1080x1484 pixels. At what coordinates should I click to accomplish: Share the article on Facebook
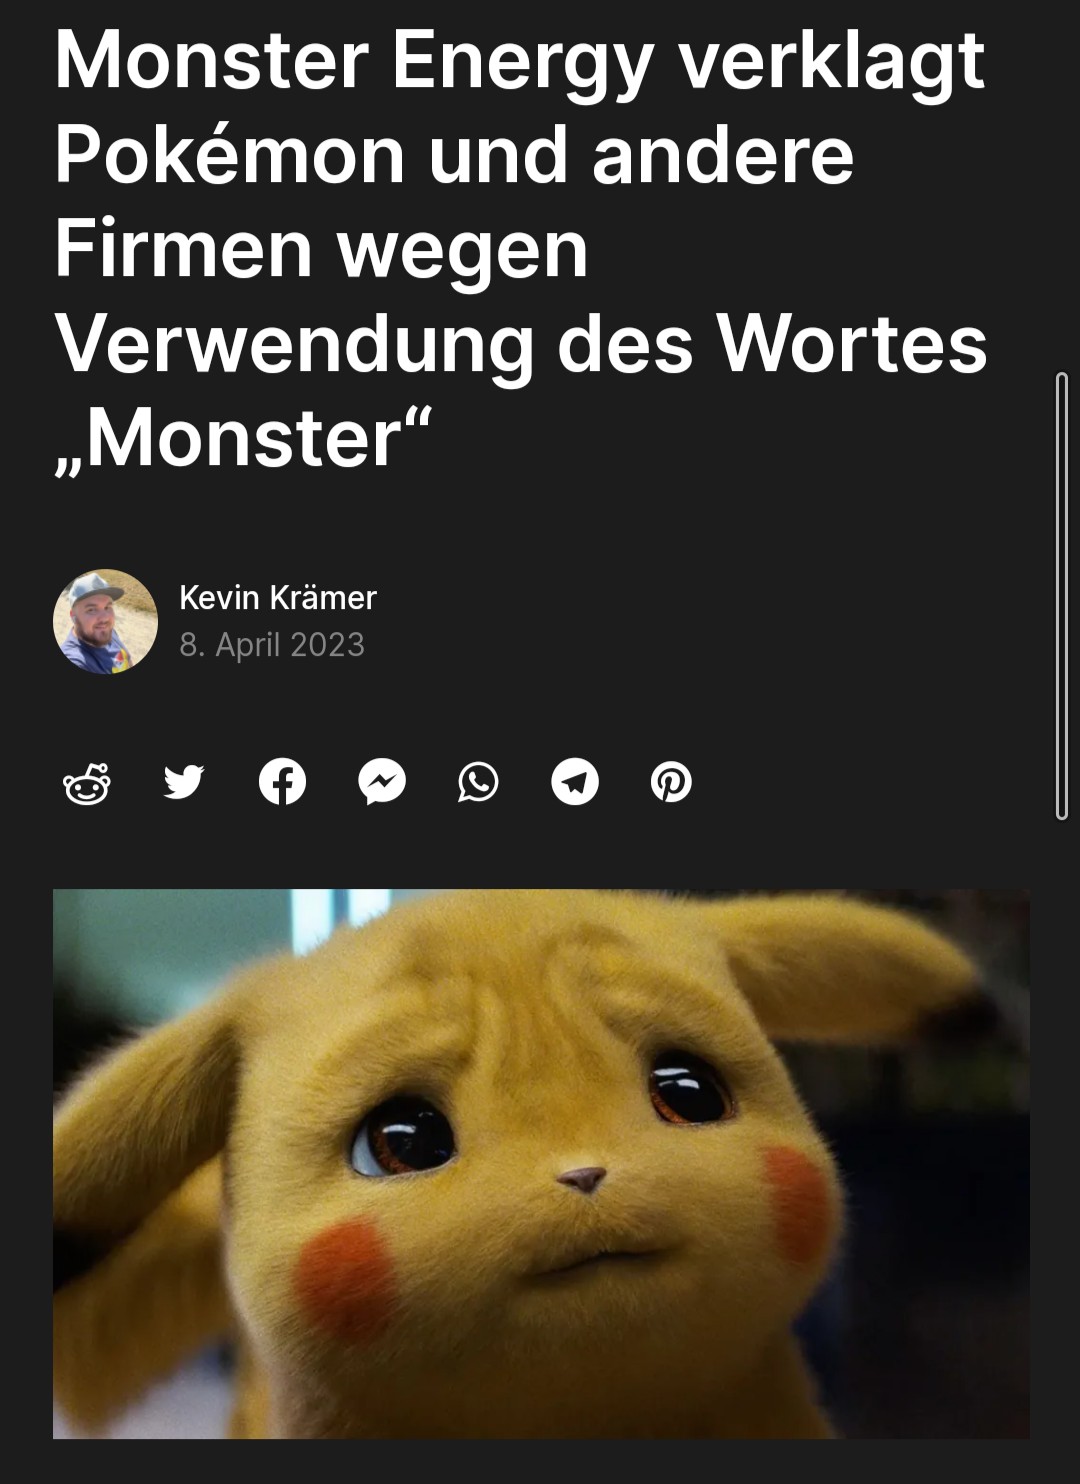coord(282,782)
